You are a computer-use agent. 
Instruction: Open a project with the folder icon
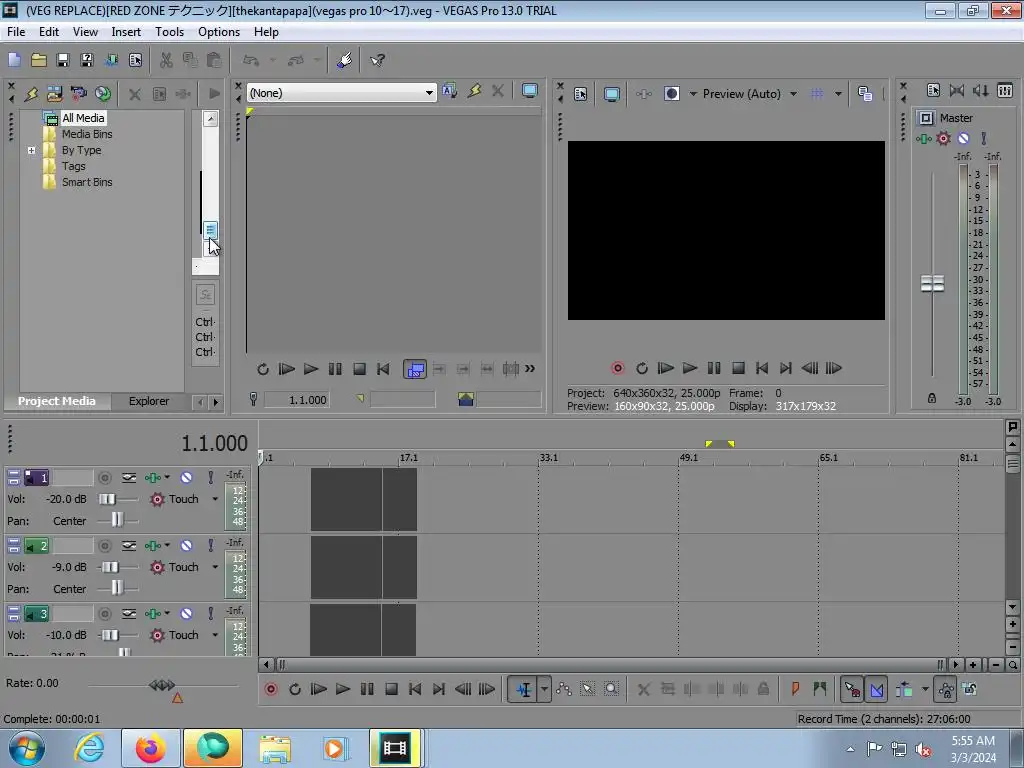click(39, 60)
